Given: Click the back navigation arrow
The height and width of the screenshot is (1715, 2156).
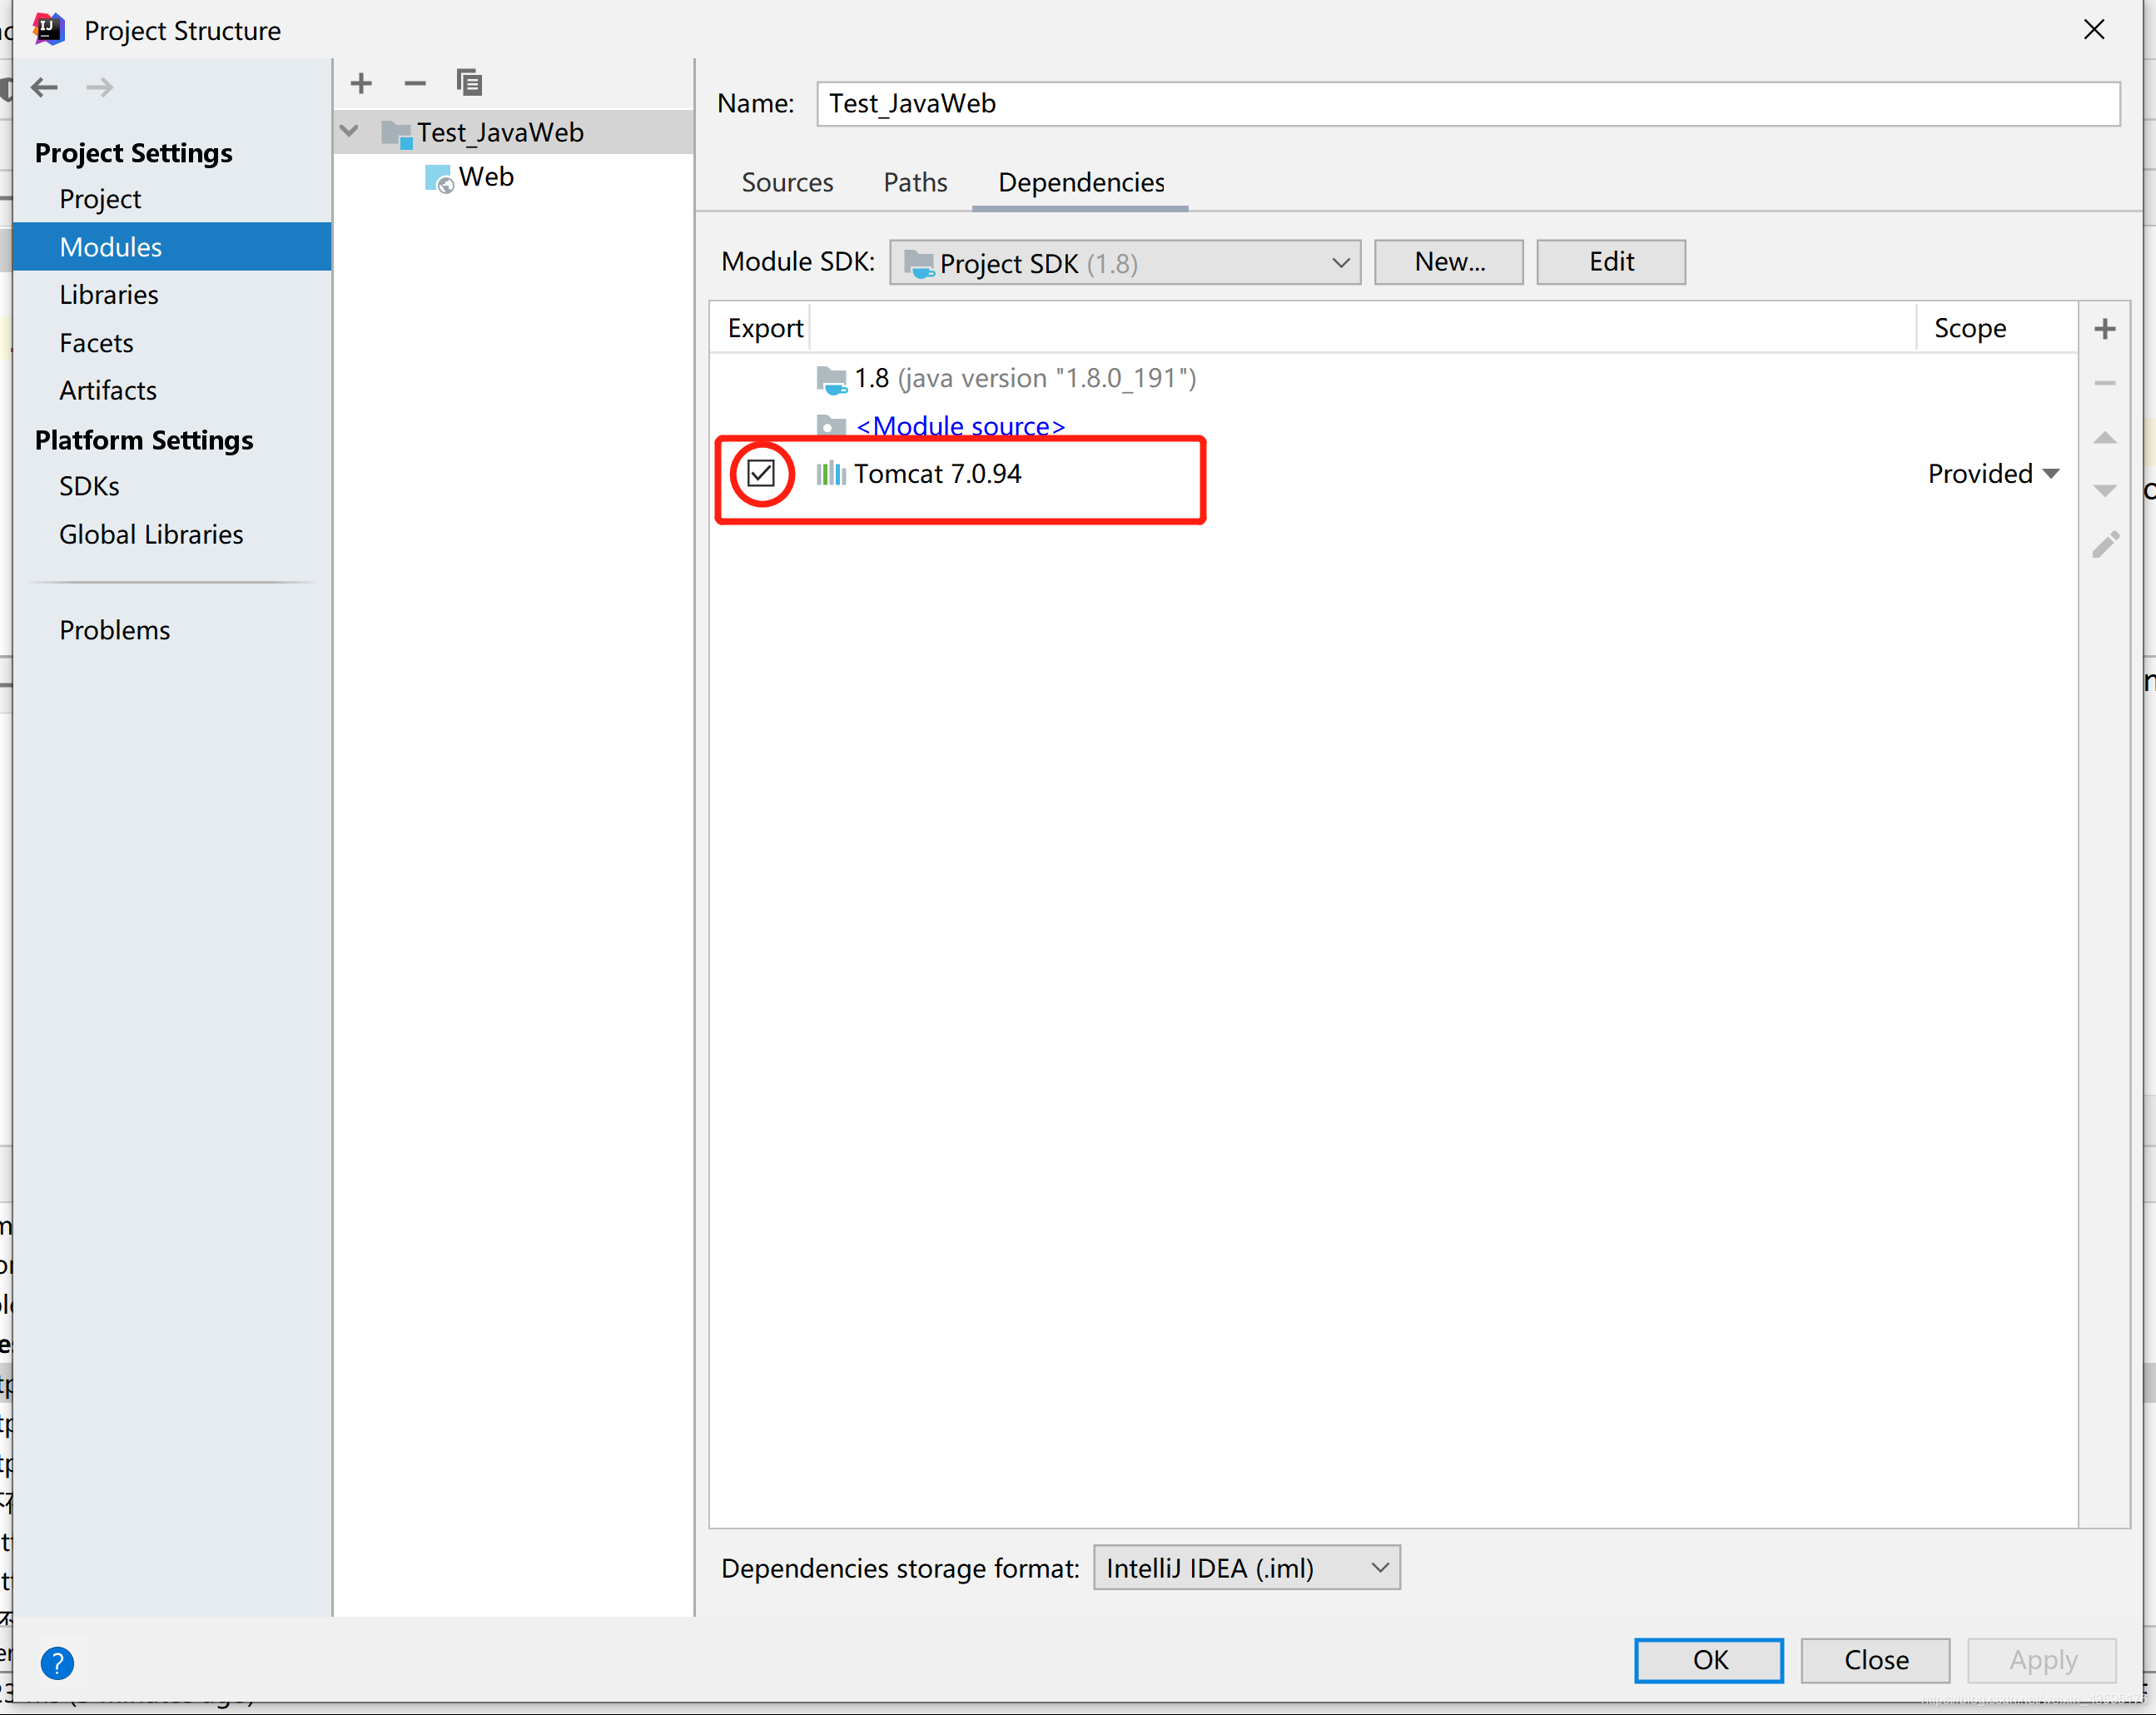Looking at the screenshot, I should pyautogui.click(x=44, y=87).
